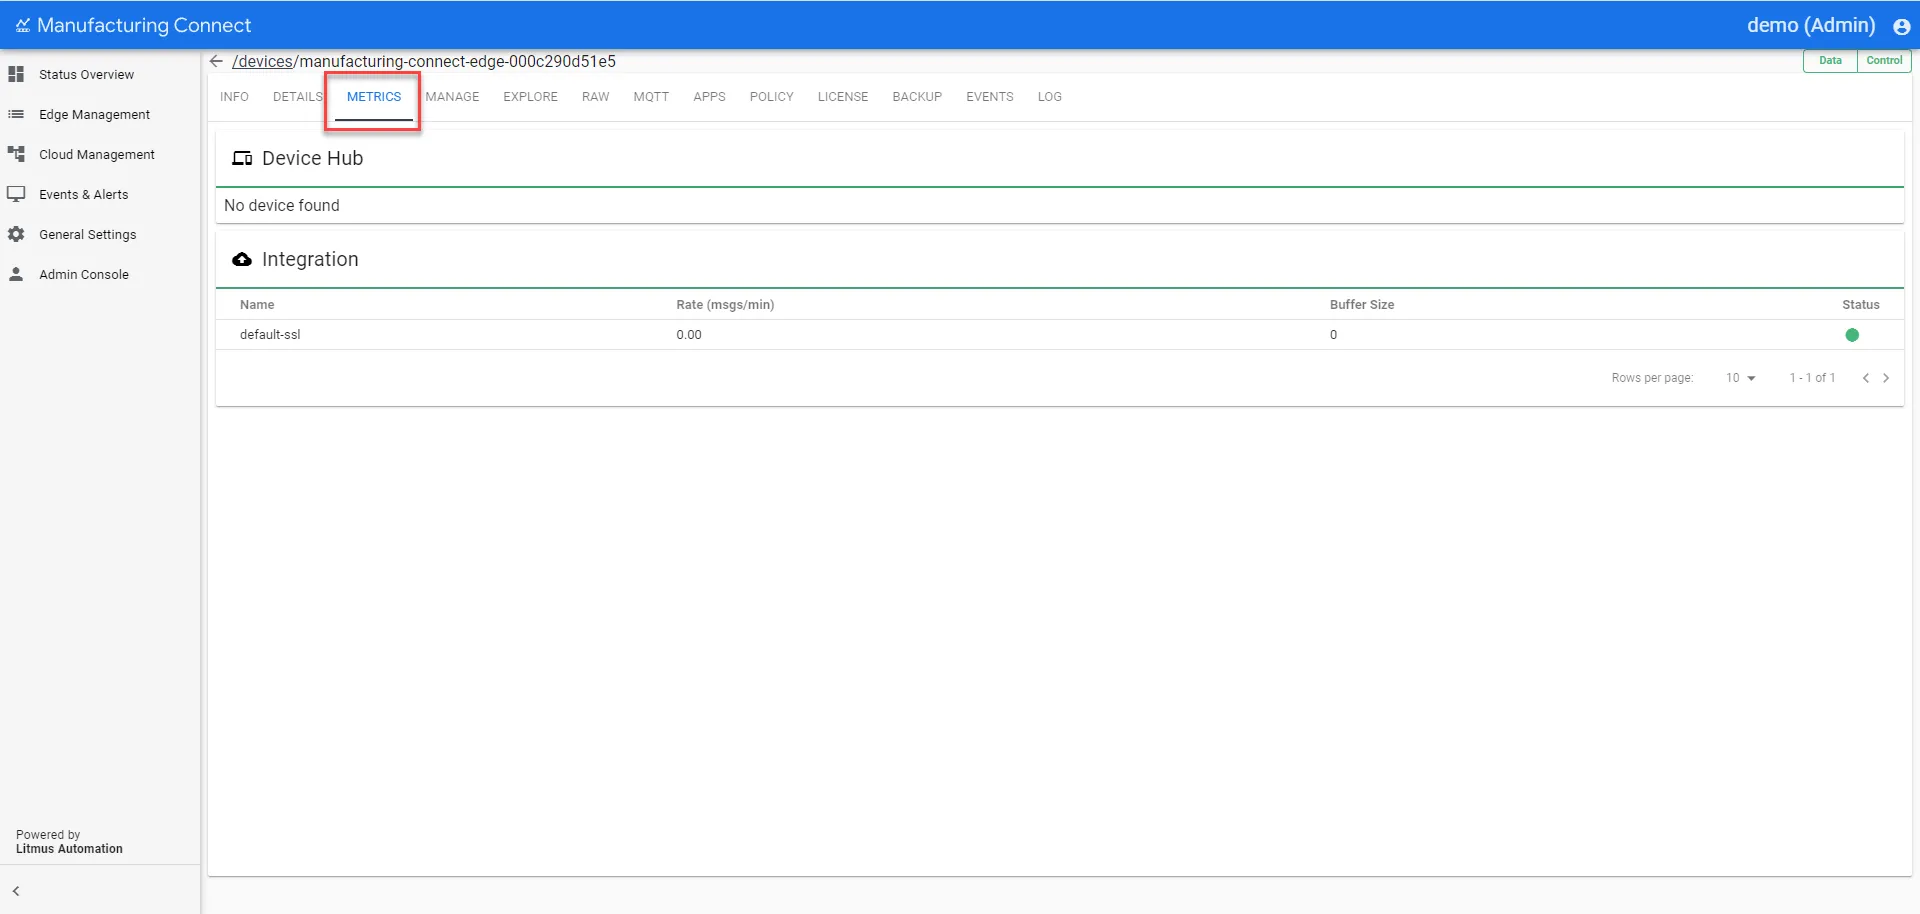The image size is (1920, 914).
Task: Open the RAW tab
Action: pos(595,97)
